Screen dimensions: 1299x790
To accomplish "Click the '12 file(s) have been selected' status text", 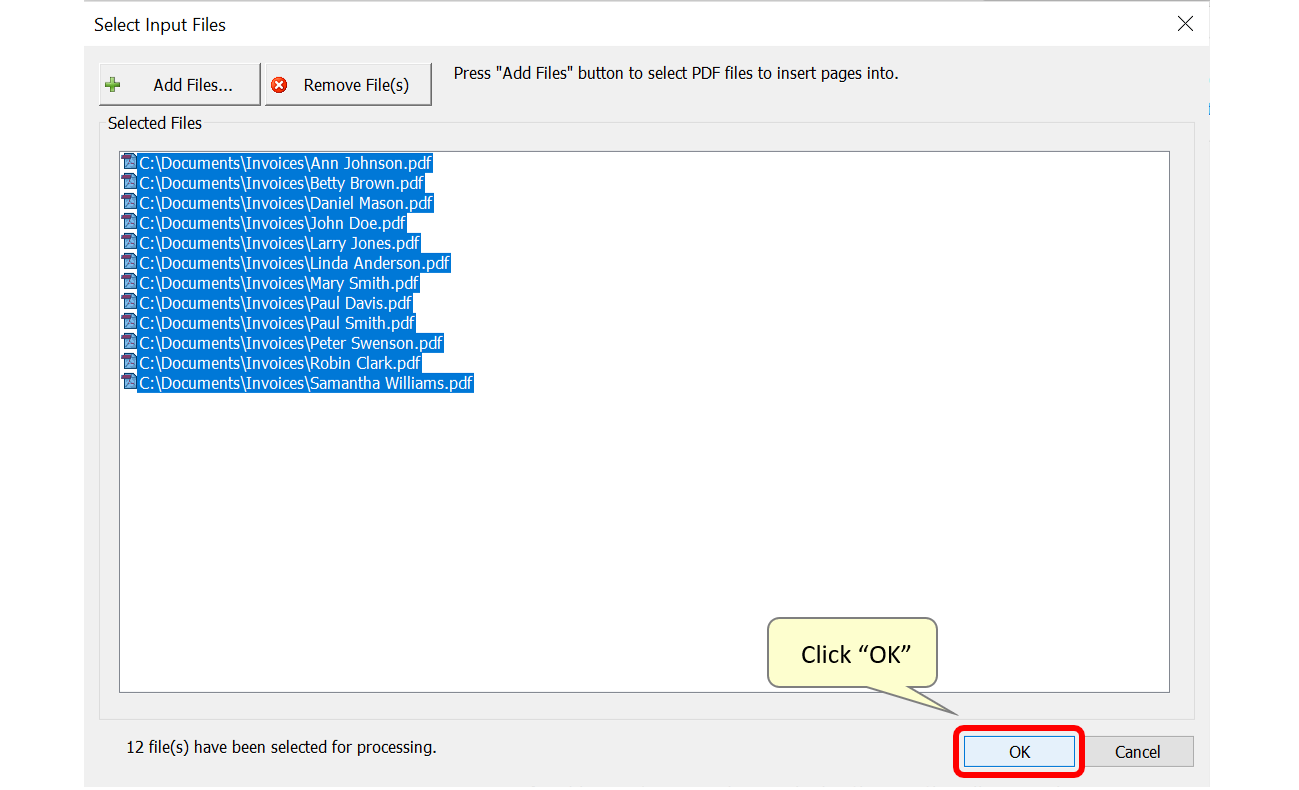I will [x=281, y=747].
